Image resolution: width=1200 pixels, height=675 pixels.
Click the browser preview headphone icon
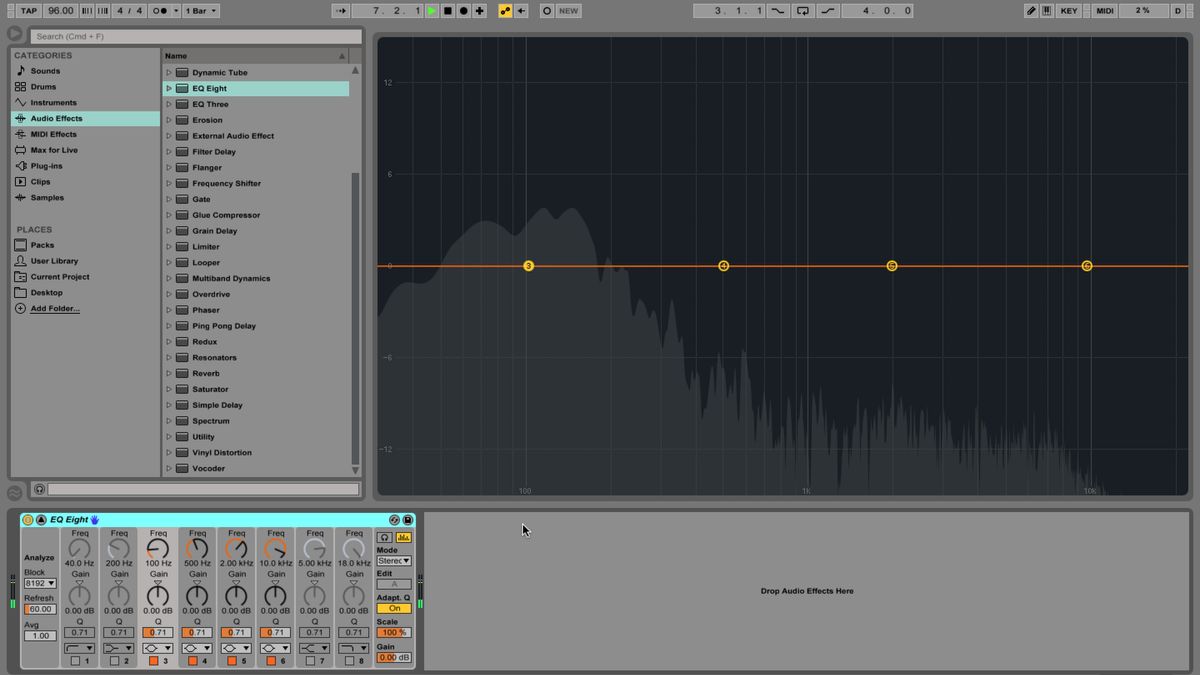[39, 489]
